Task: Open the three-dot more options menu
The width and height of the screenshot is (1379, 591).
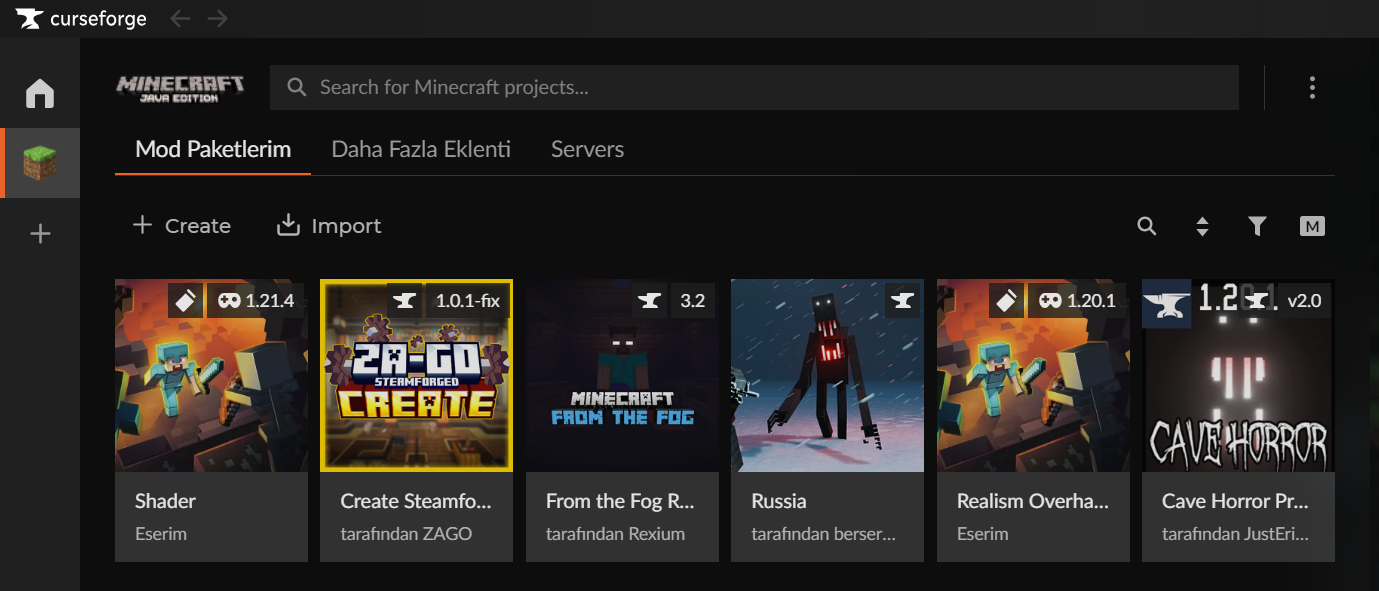Action: click(1312, 88)
